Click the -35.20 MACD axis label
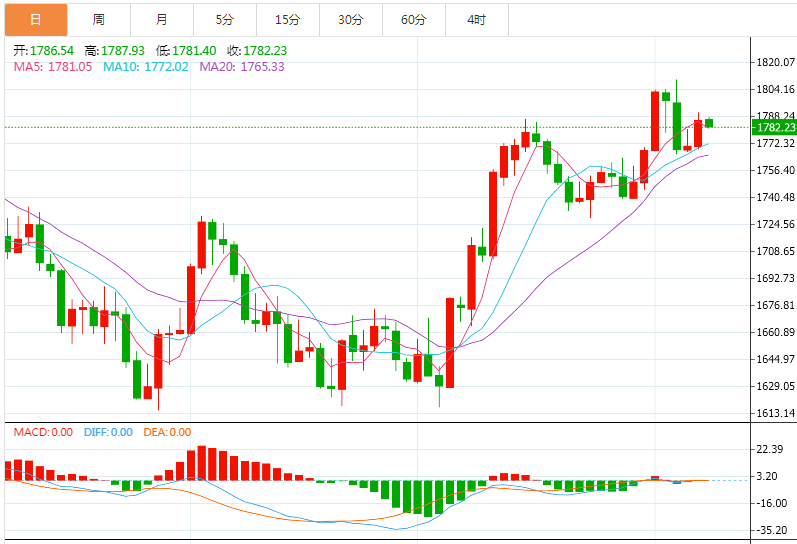This screenshot has width=797, height=544. [772, 530]
